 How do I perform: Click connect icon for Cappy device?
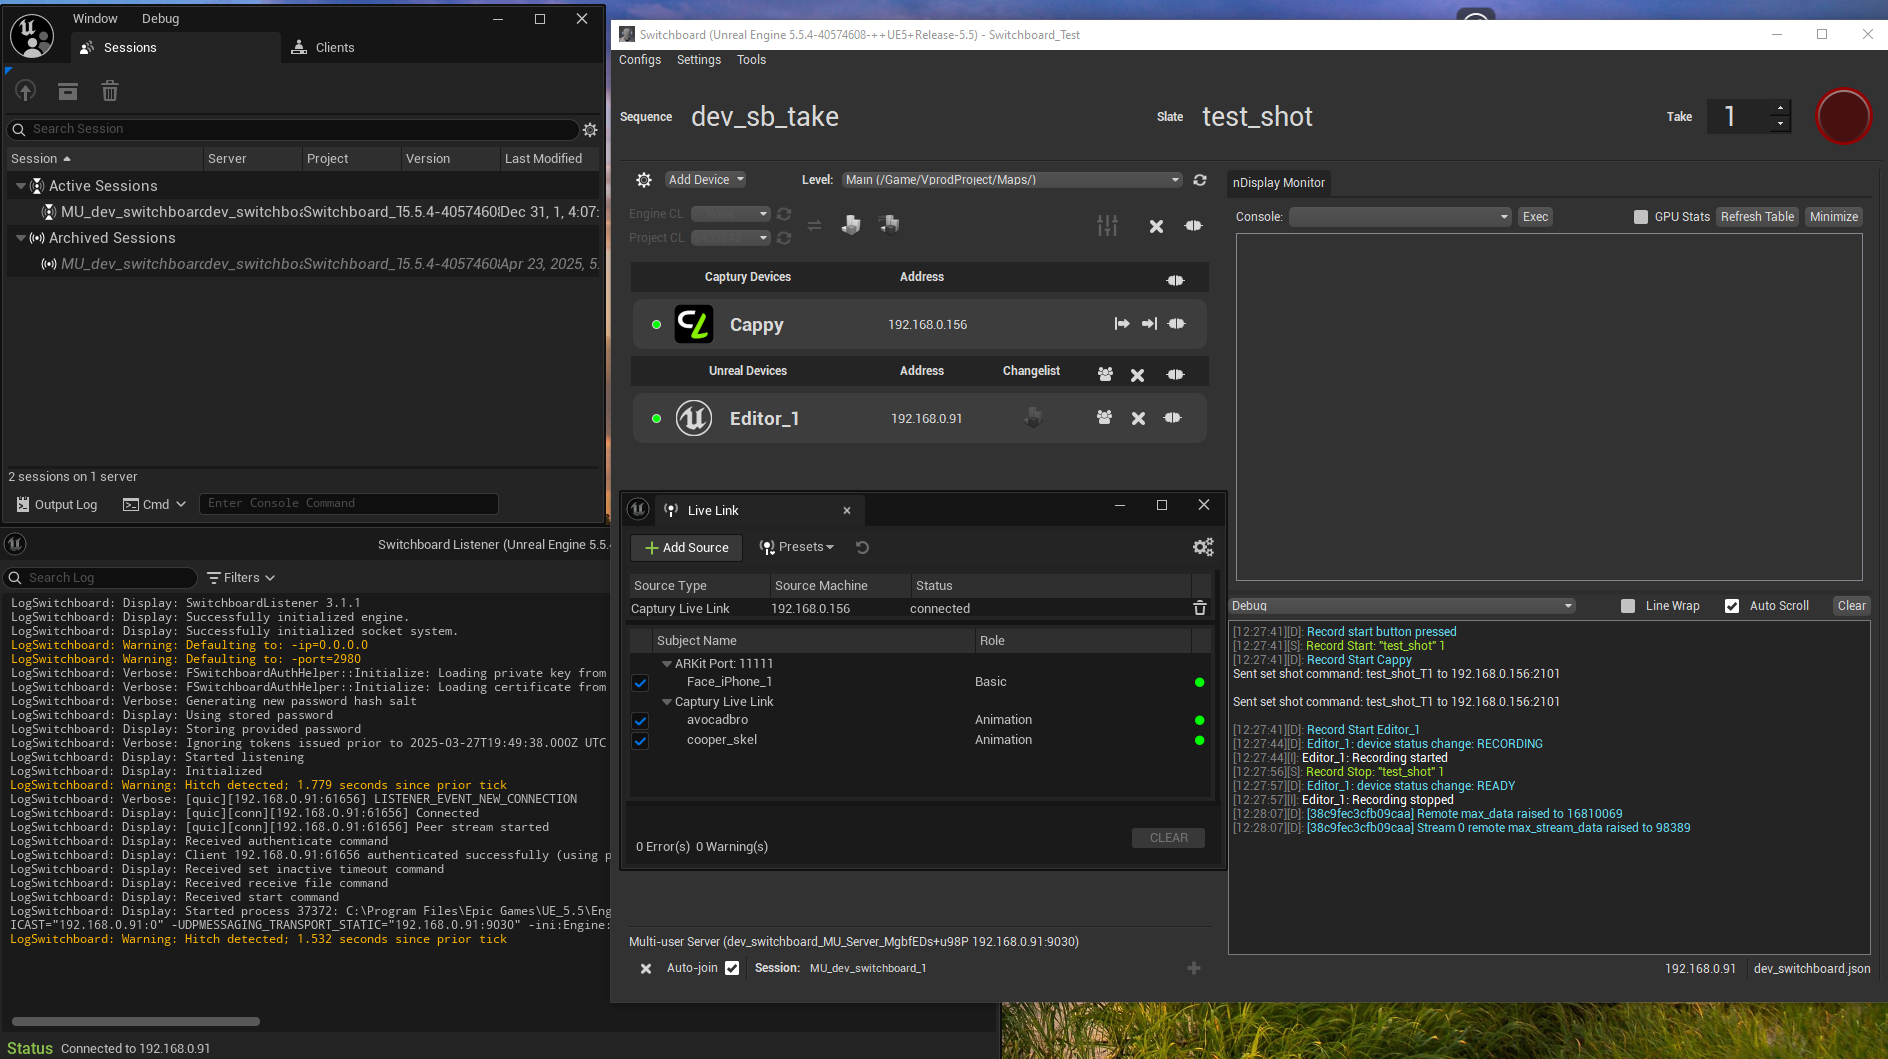(1176, 324)
